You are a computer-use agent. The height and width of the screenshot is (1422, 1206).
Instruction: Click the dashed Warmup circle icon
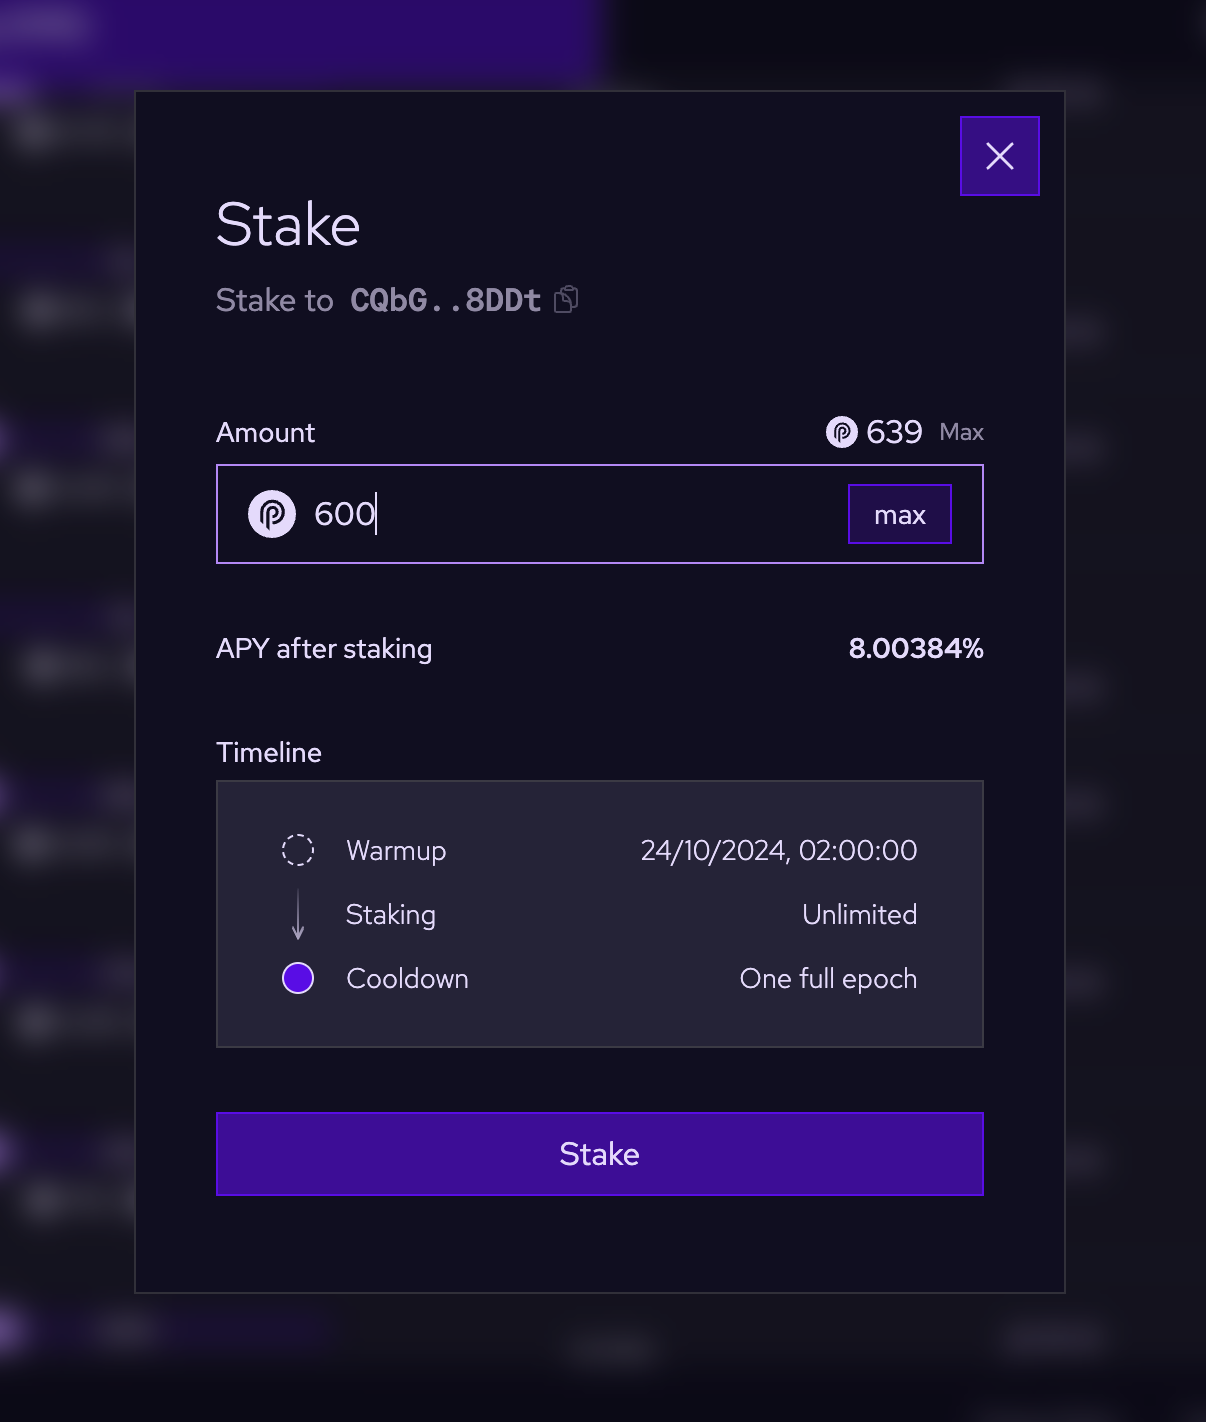coord(298,850)
